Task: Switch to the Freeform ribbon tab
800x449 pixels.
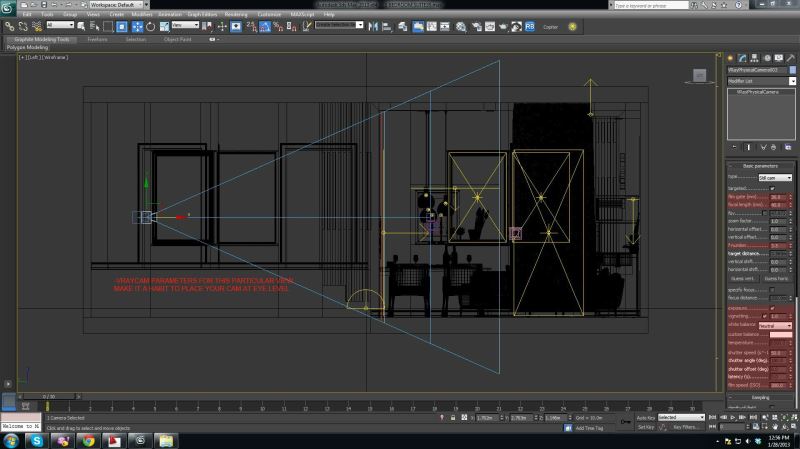Action: pos(97,39)
